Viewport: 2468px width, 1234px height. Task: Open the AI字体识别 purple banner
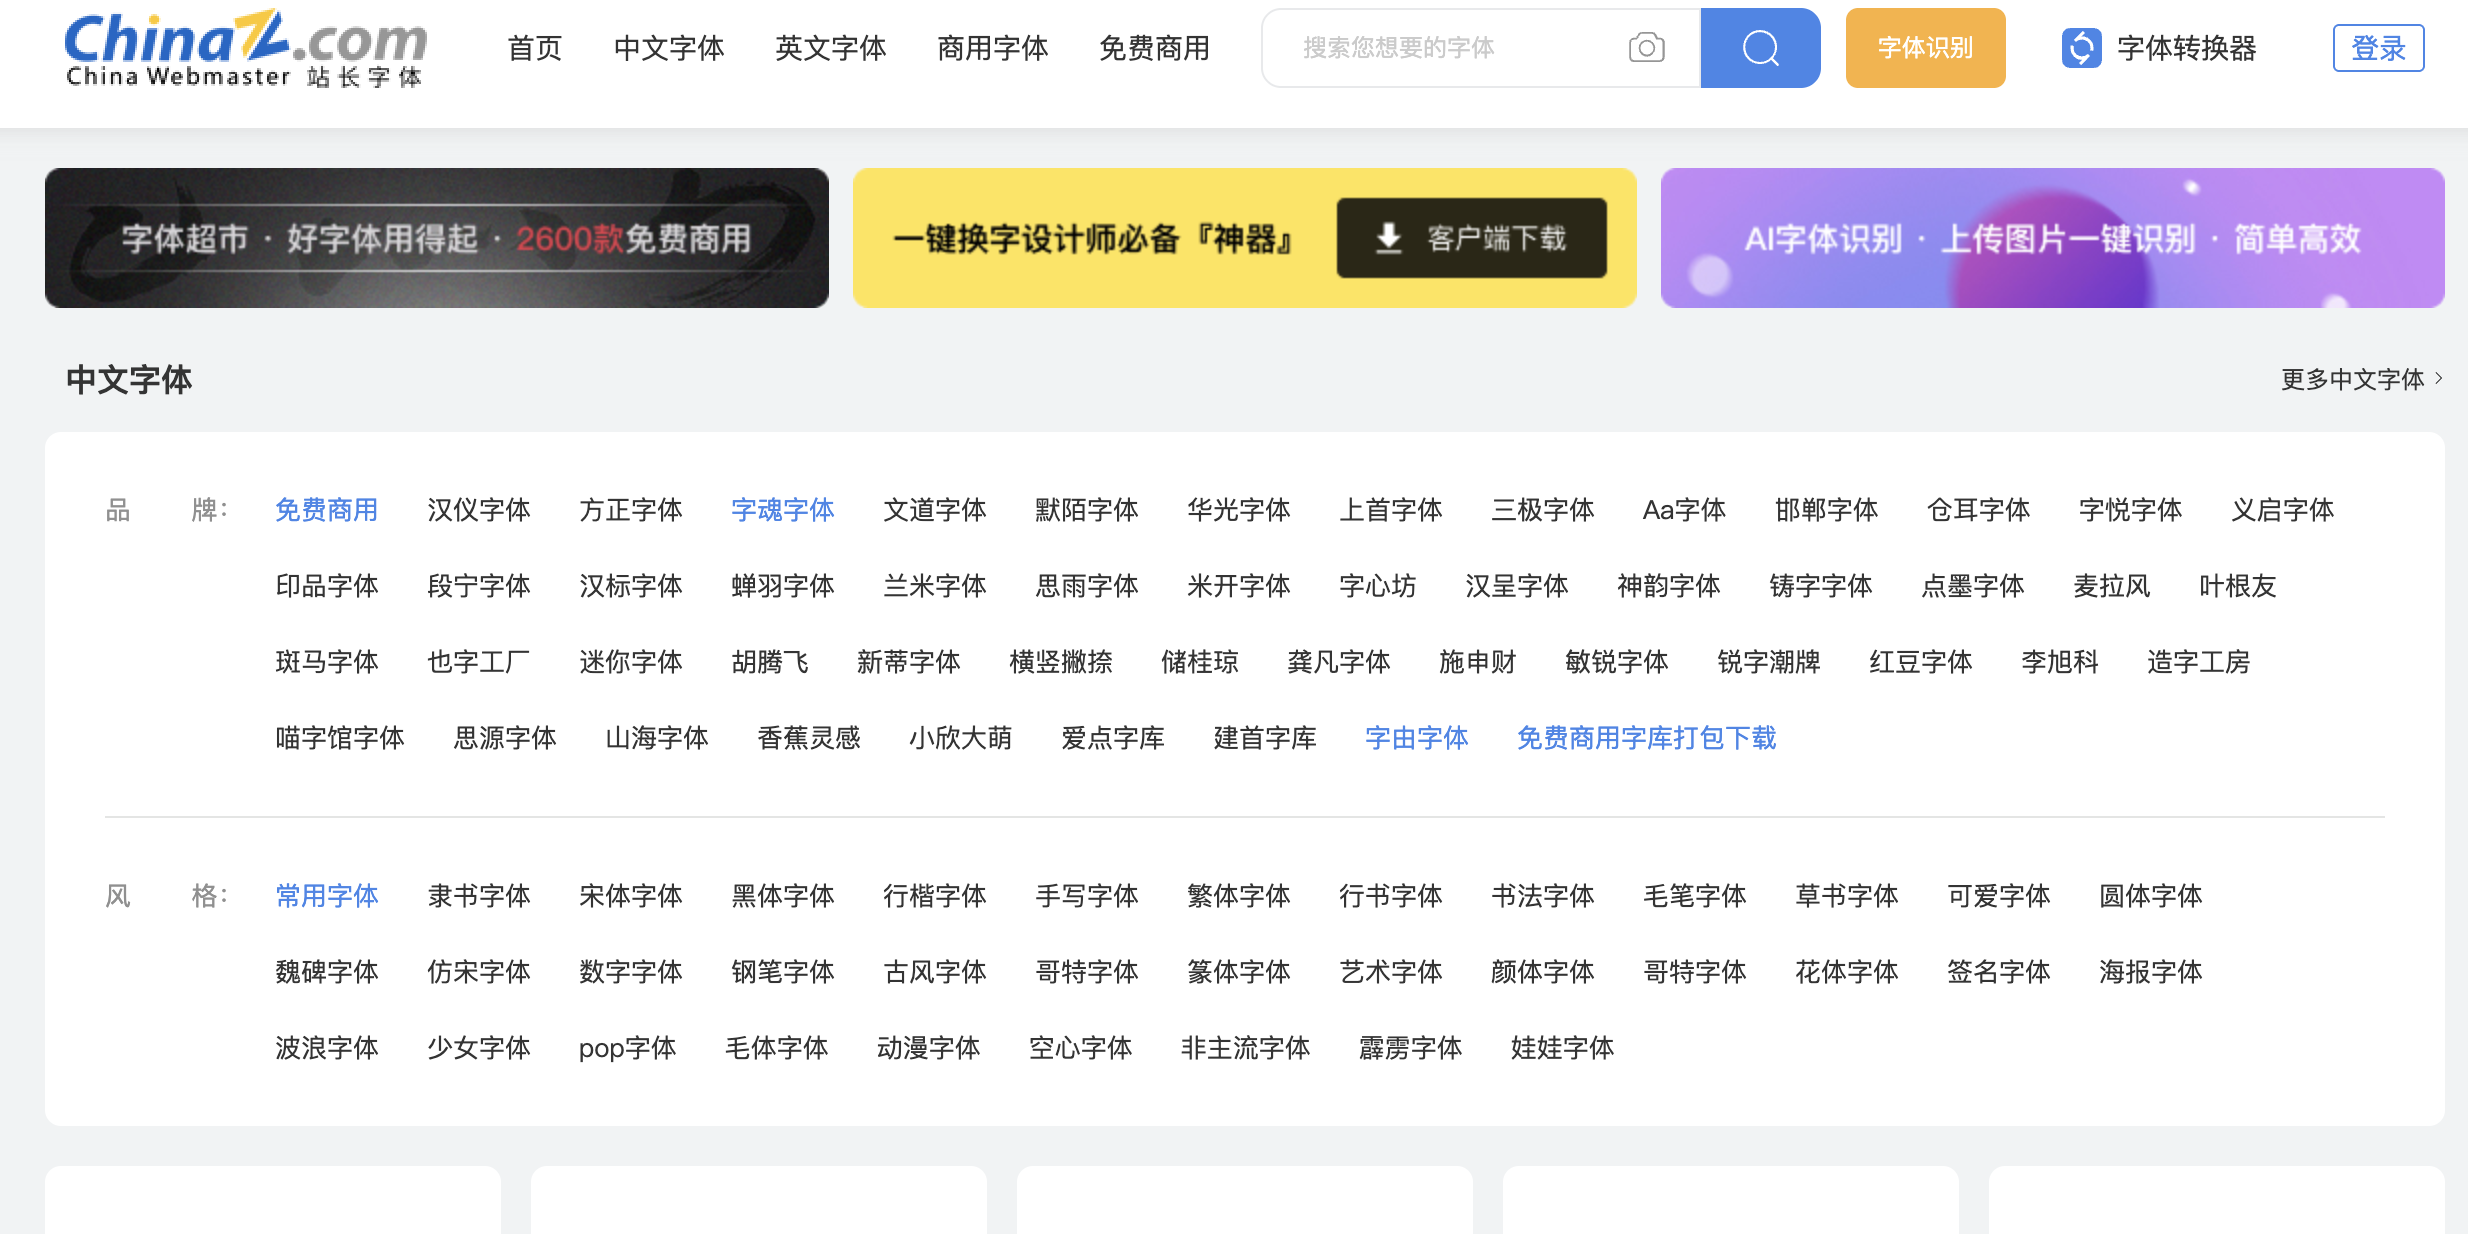tap(2053, 238)
